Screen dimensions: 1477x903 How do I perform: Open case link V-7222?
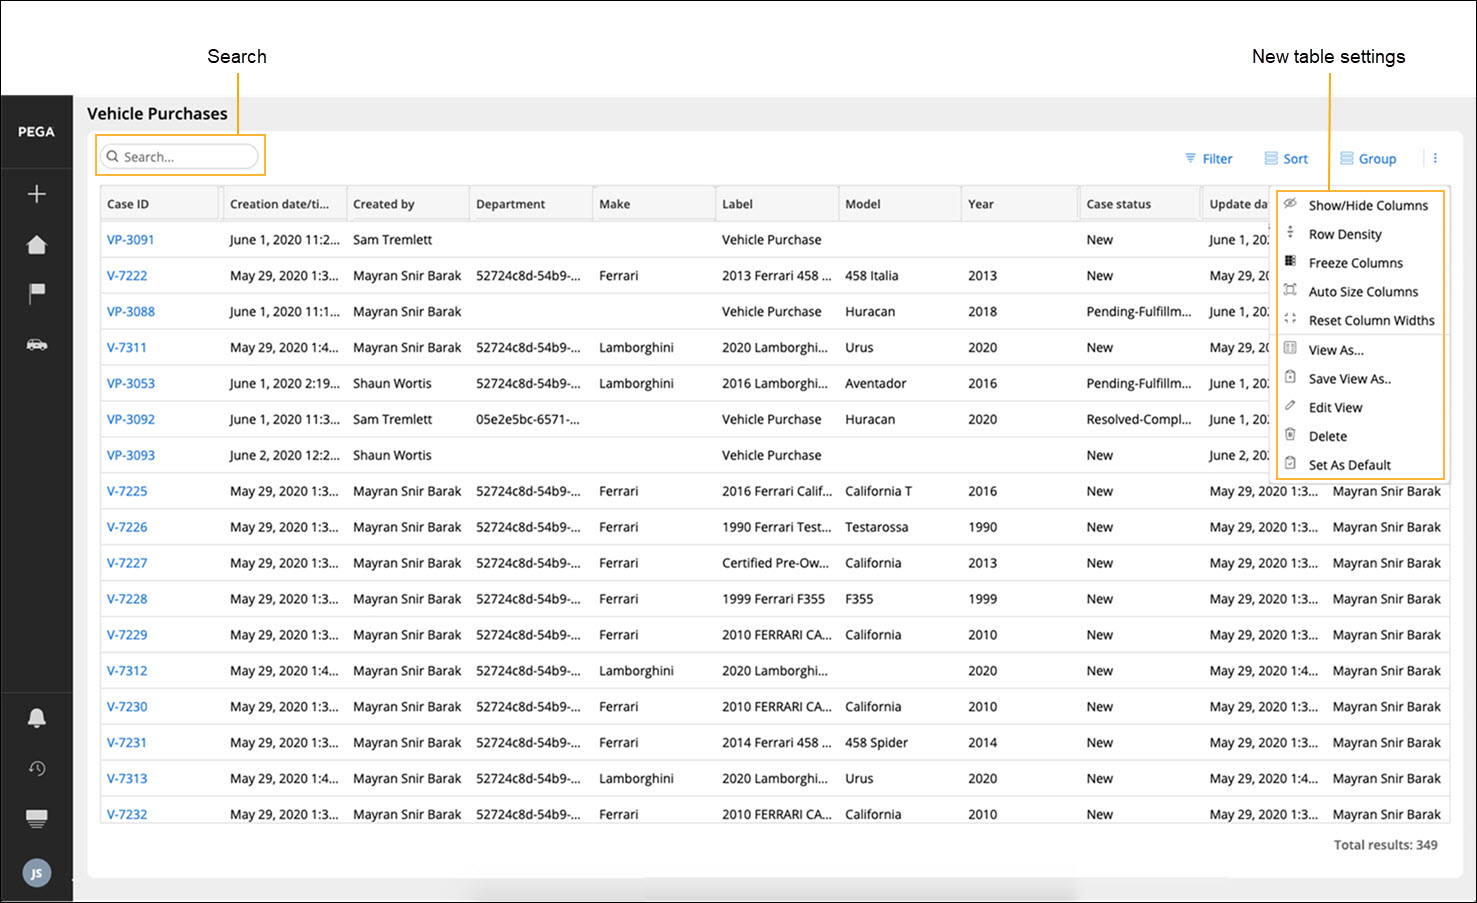pos(127,276)
